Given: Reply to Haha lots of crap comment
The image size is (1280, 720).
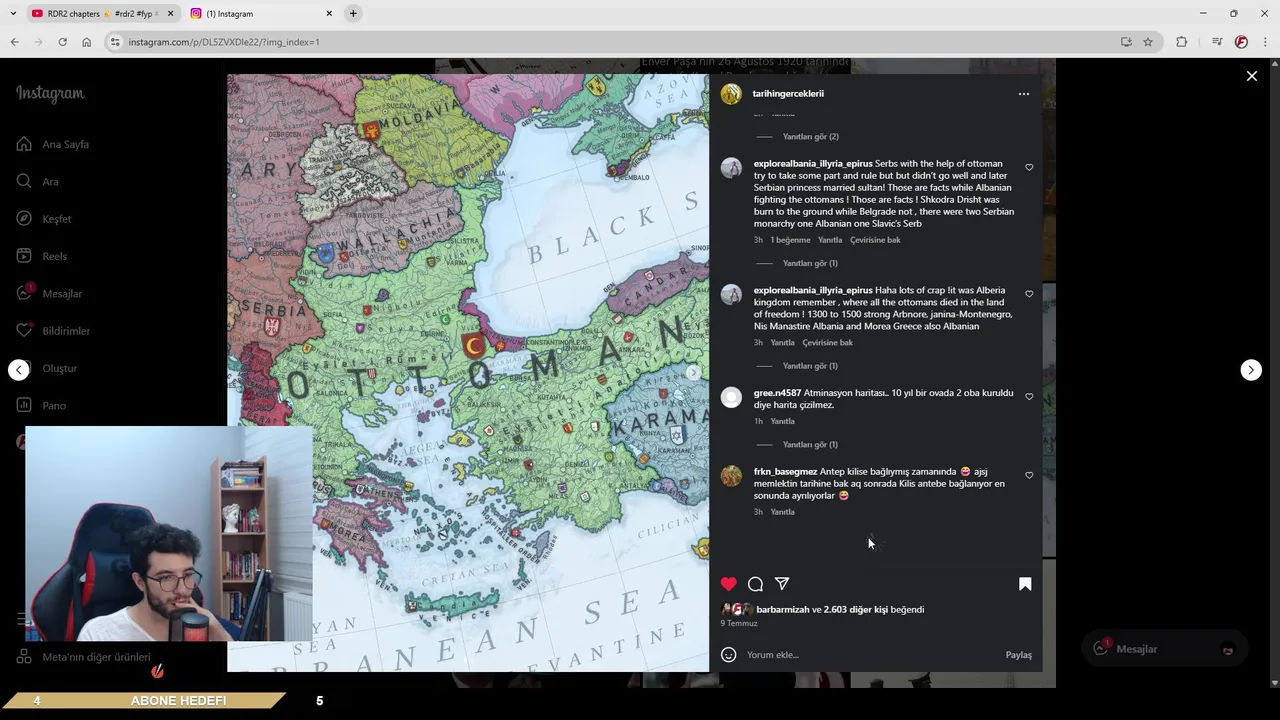Looking at the screenshot, I should pyautogui.click(x=782, y=342).
